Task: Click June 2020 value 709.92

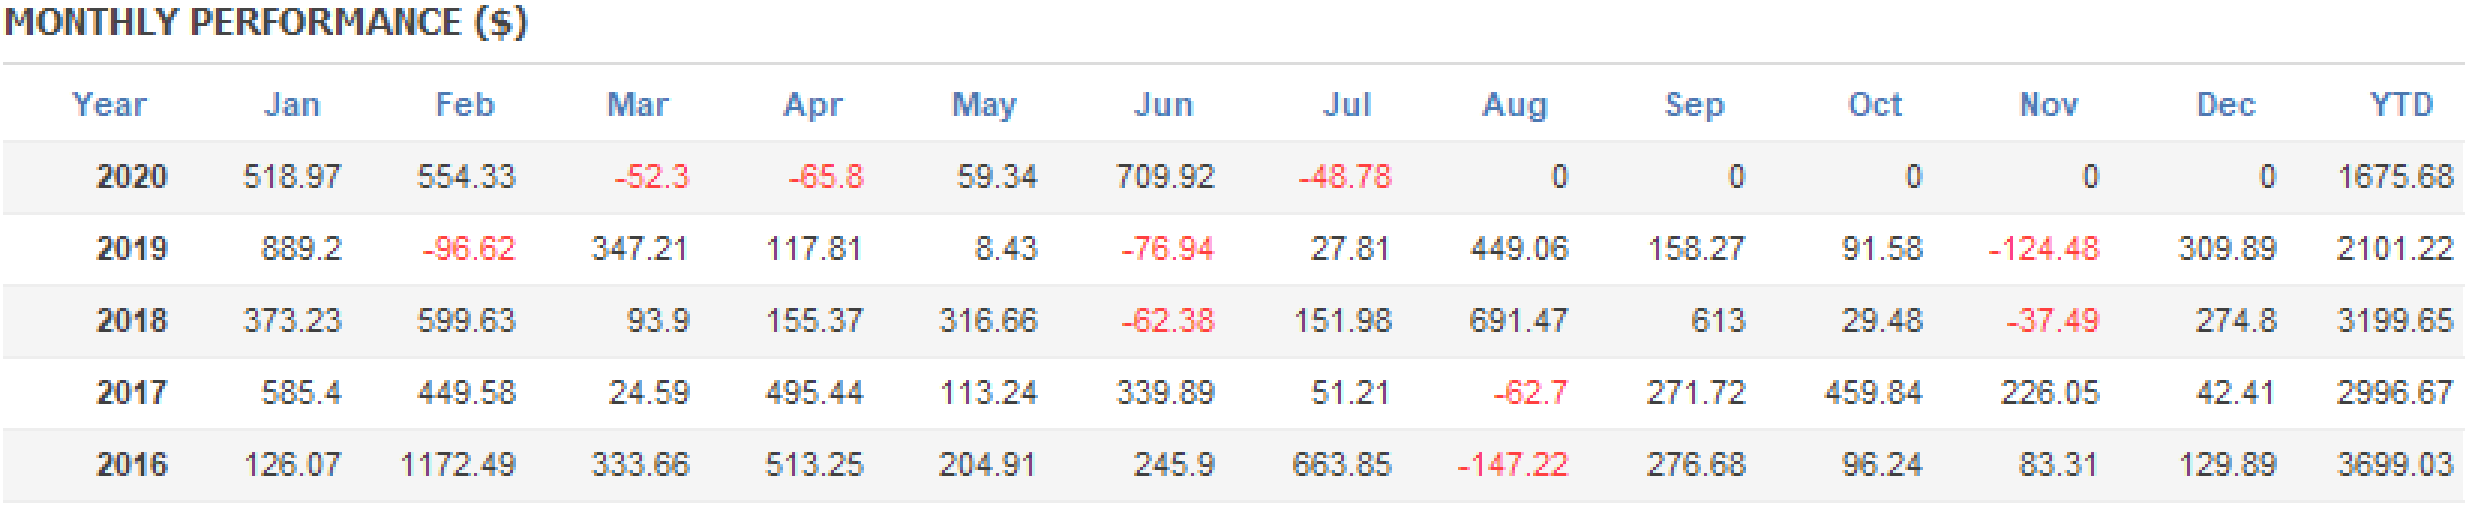Action: 1165,177
